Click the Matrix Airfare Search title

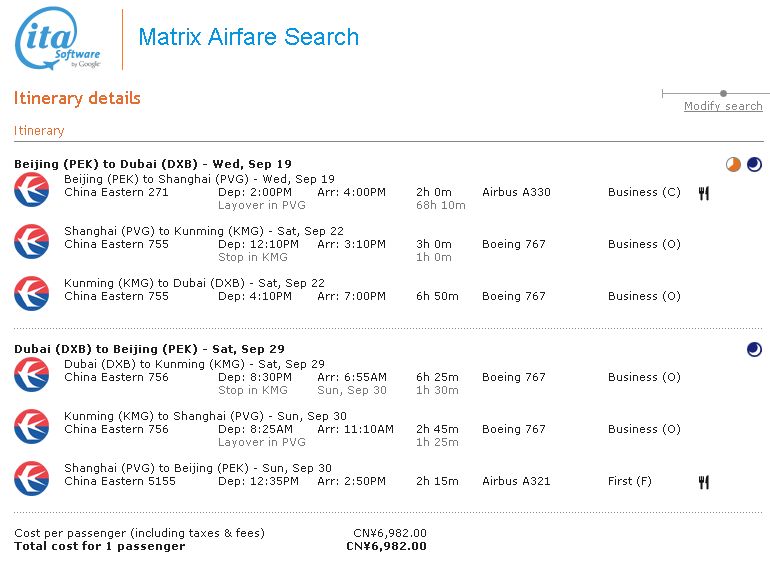pos(248,38)
